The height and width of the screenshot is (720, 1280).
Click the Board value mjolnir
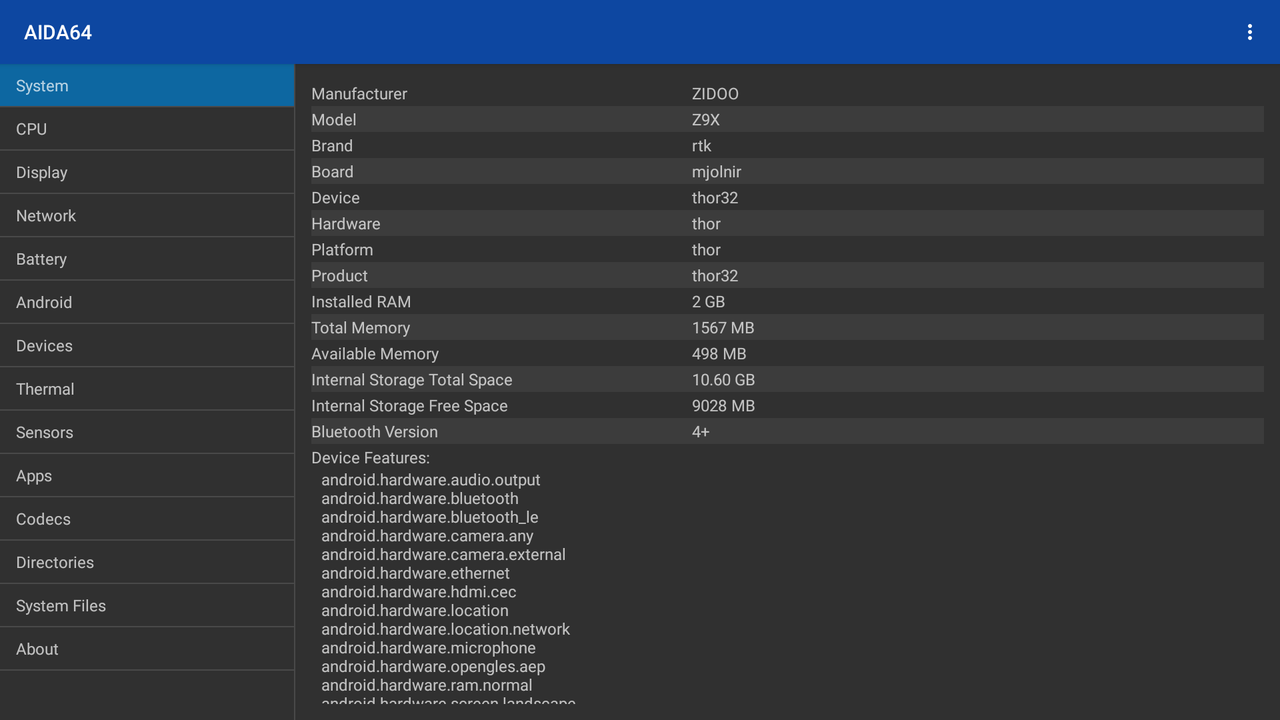tap(716, 172)
